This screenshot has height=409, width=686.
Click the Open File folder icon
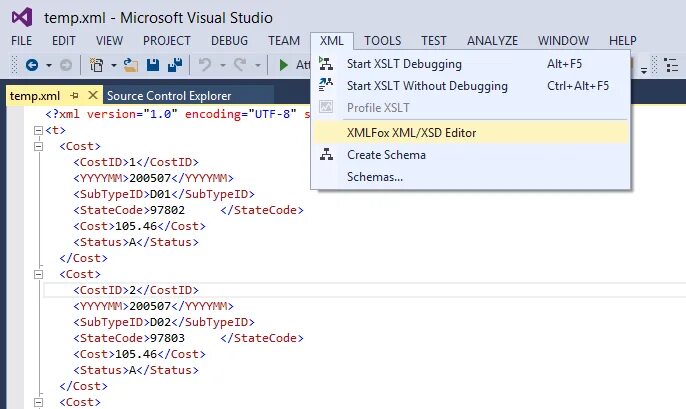coord(133,65)
